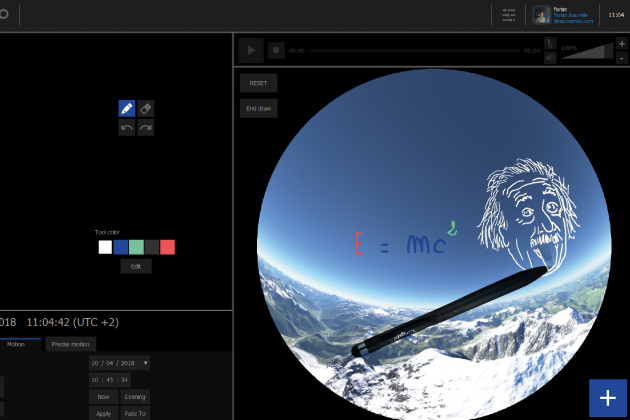
Task: Mute audio with the speaker icon
Action: pyautogui.click(x=550, y=58)
